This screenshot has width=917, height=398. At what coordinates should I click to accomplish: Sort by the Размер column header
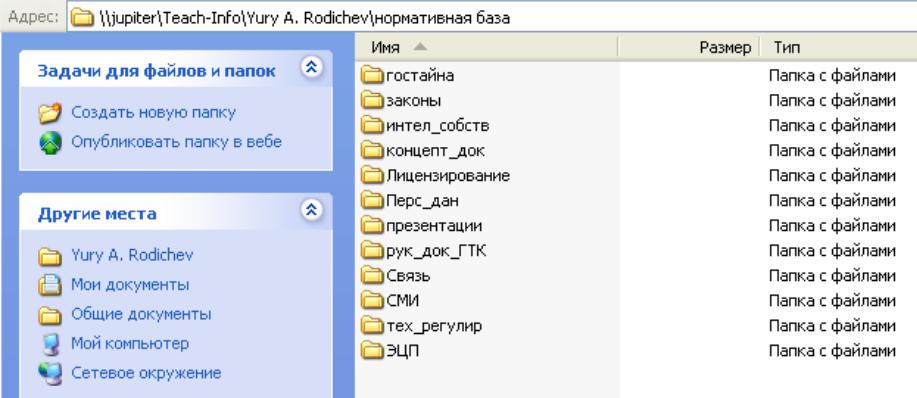pyautogui.click(x=689, y=47)
